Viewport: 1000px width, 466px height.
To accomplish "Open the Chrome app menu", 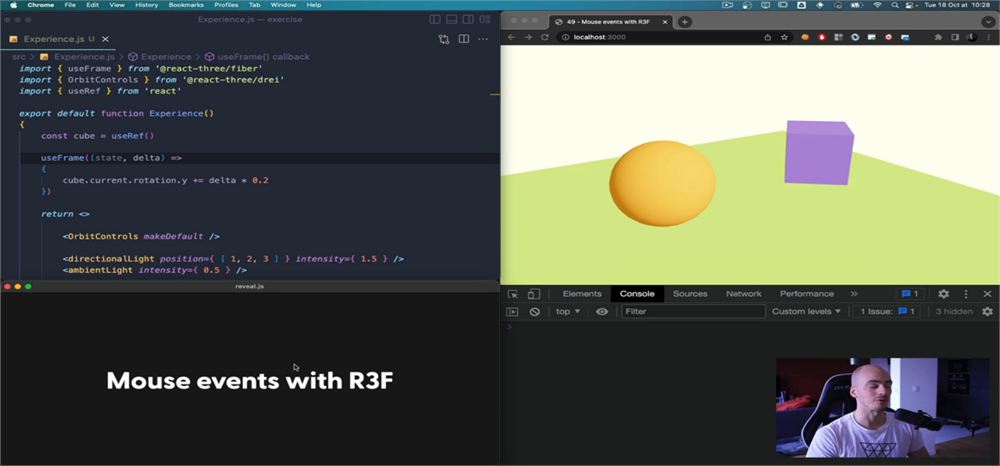I will click(40, 4).
